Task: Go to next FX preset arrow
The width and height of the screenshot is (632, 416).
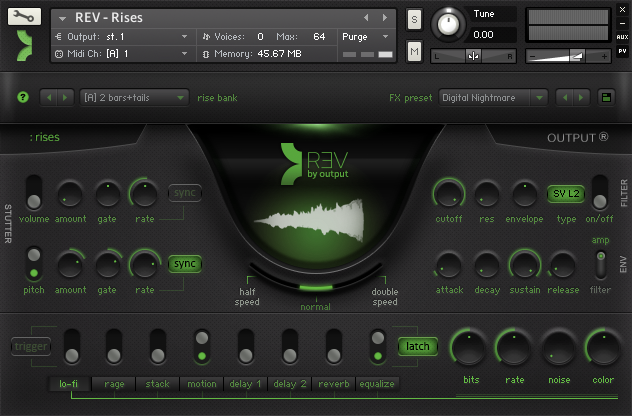Action: (x=582, y=97)
